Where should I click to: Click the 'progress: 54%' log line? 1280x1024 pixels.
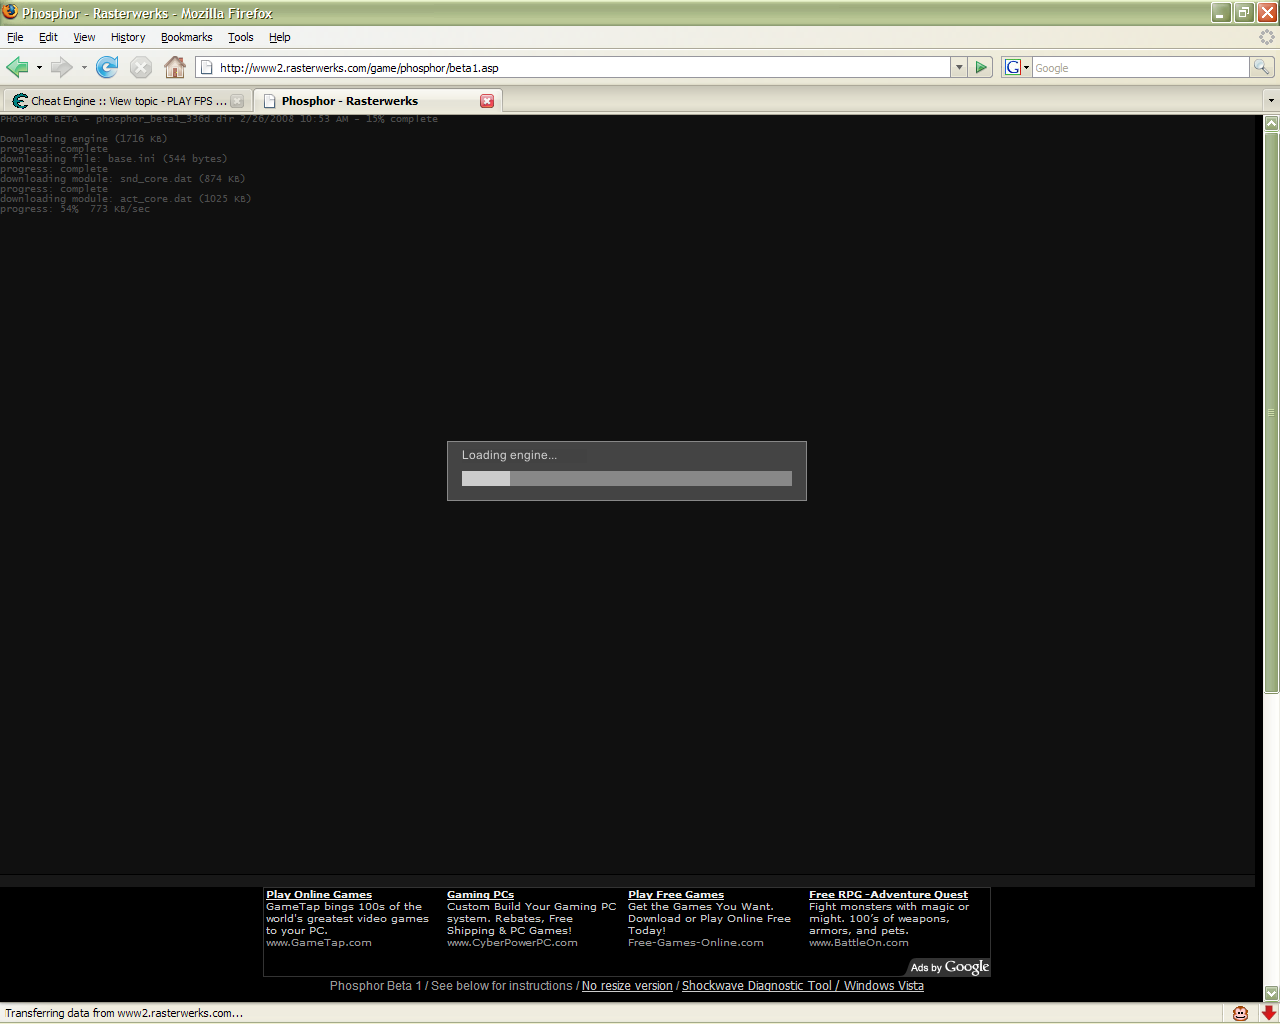pos(75,209)
